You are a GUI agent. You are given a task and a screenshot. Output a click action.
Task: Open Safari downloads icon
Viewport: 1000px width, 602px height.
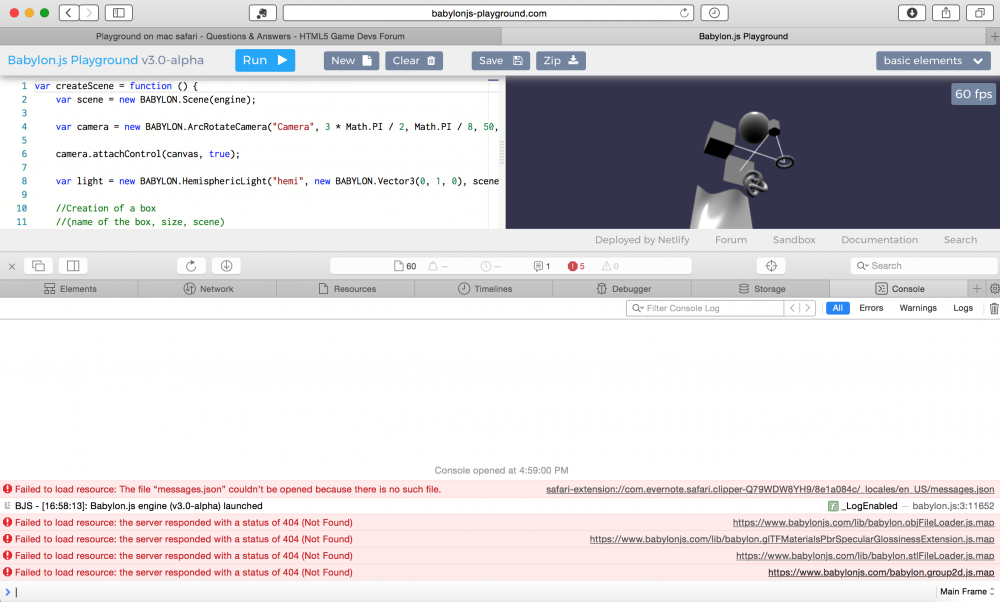tap(912, 13)
